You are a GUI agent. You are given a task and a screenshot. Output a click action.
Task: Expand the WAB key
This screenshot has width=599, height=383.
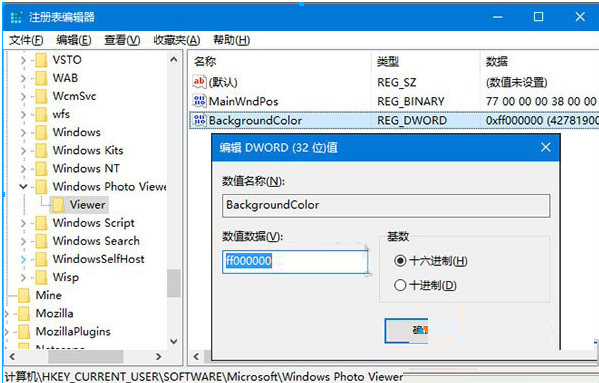click(23, 78)
